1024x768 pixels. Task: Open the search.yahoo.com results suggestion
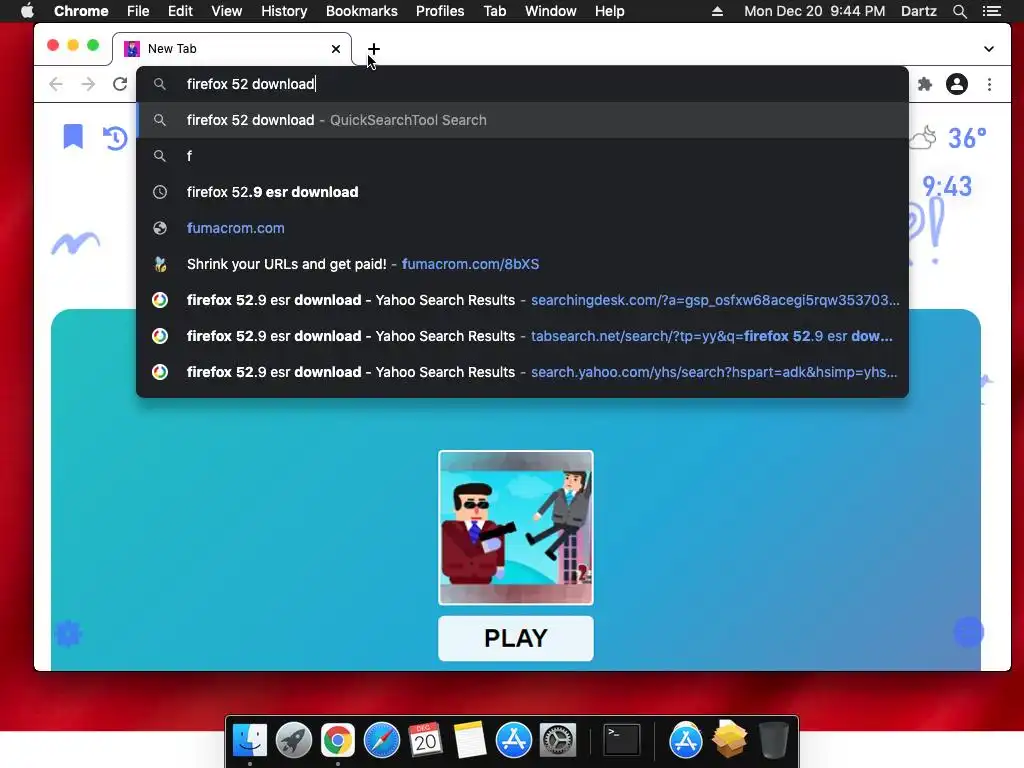pos(522,372)
